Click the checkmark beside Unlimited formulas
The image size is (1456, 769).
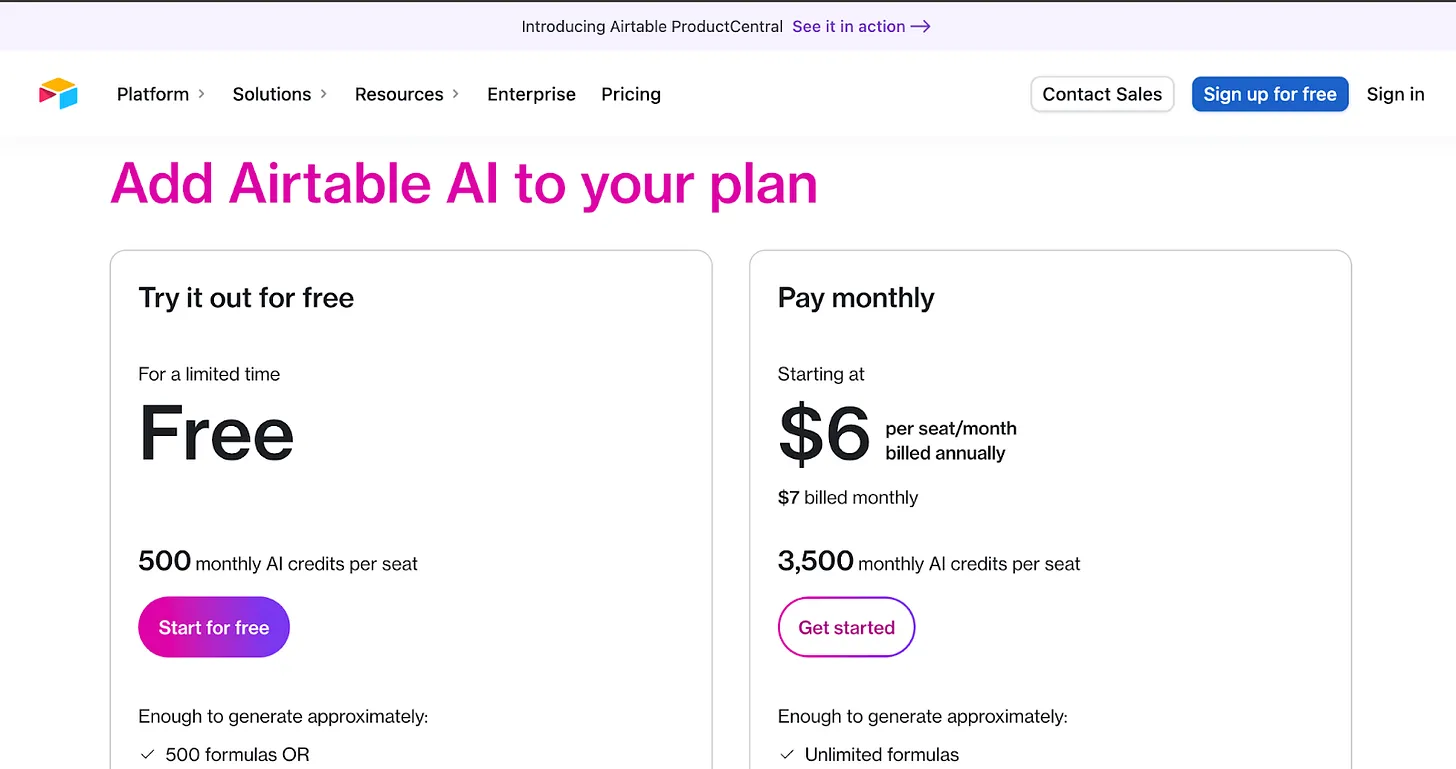pos(787,754)
